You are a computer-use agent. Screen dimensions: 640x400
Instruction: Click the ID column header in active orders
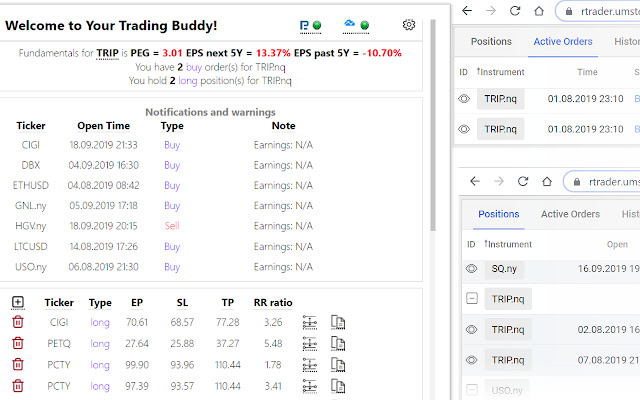[463, 72]
